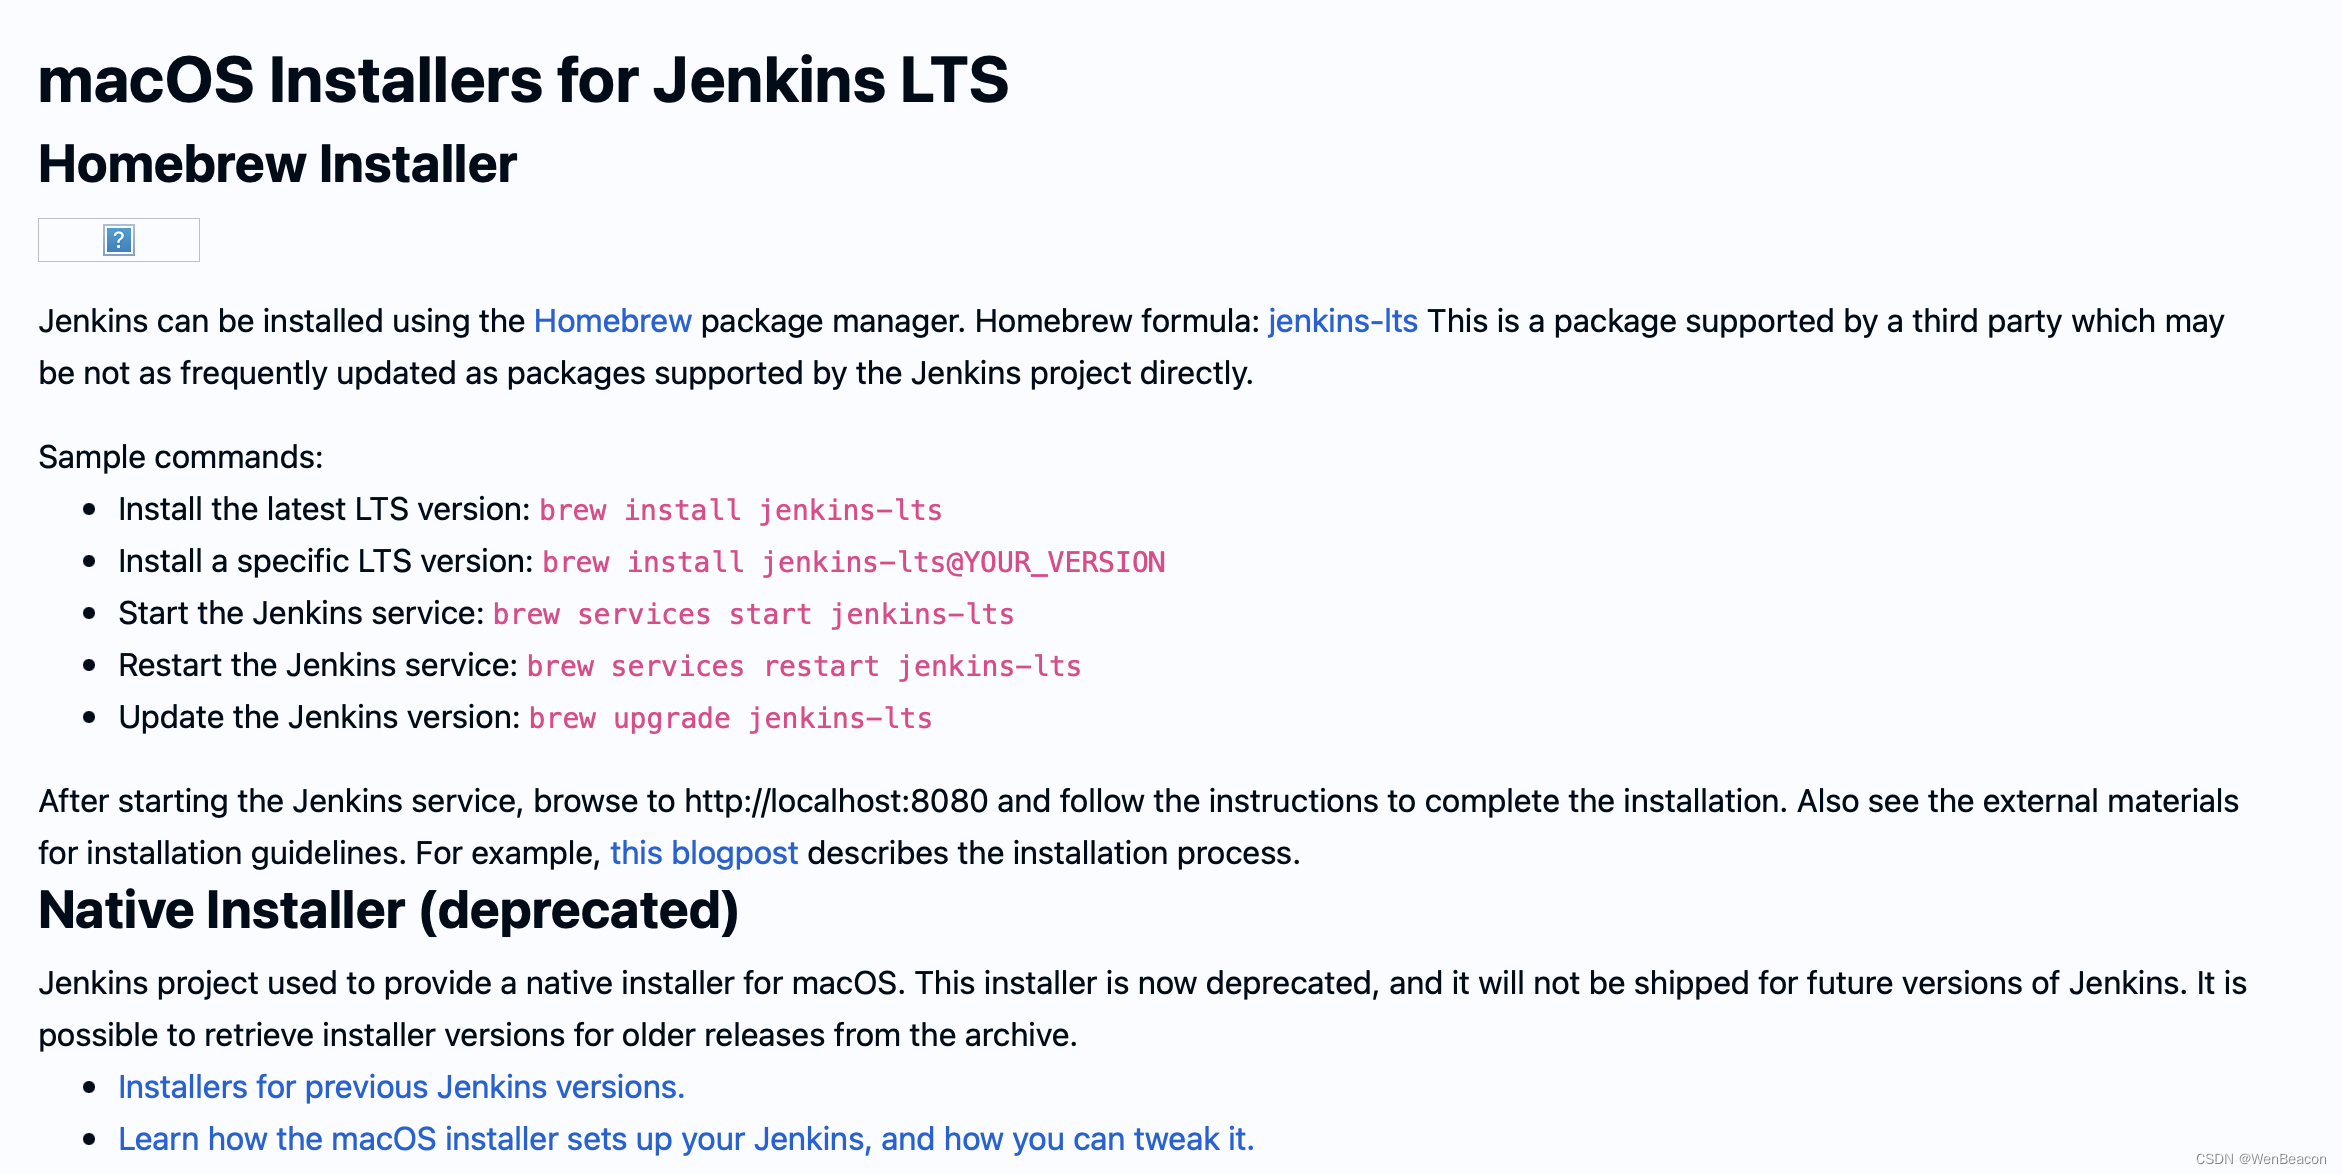
Task: Click the 'brew services restart jenkins-lts' code
Action: [x=803, y=666]
